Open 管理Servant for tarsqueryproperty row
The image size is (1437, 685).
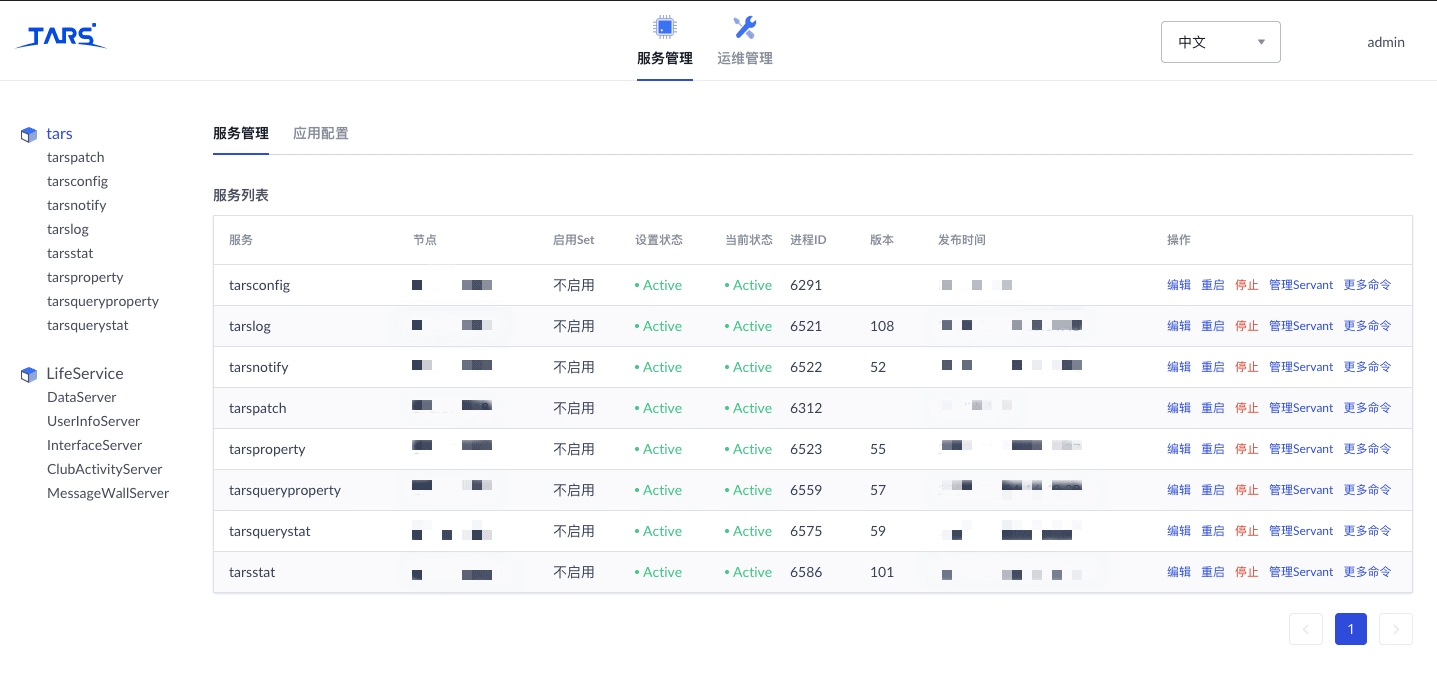[x=1301, y=490]
